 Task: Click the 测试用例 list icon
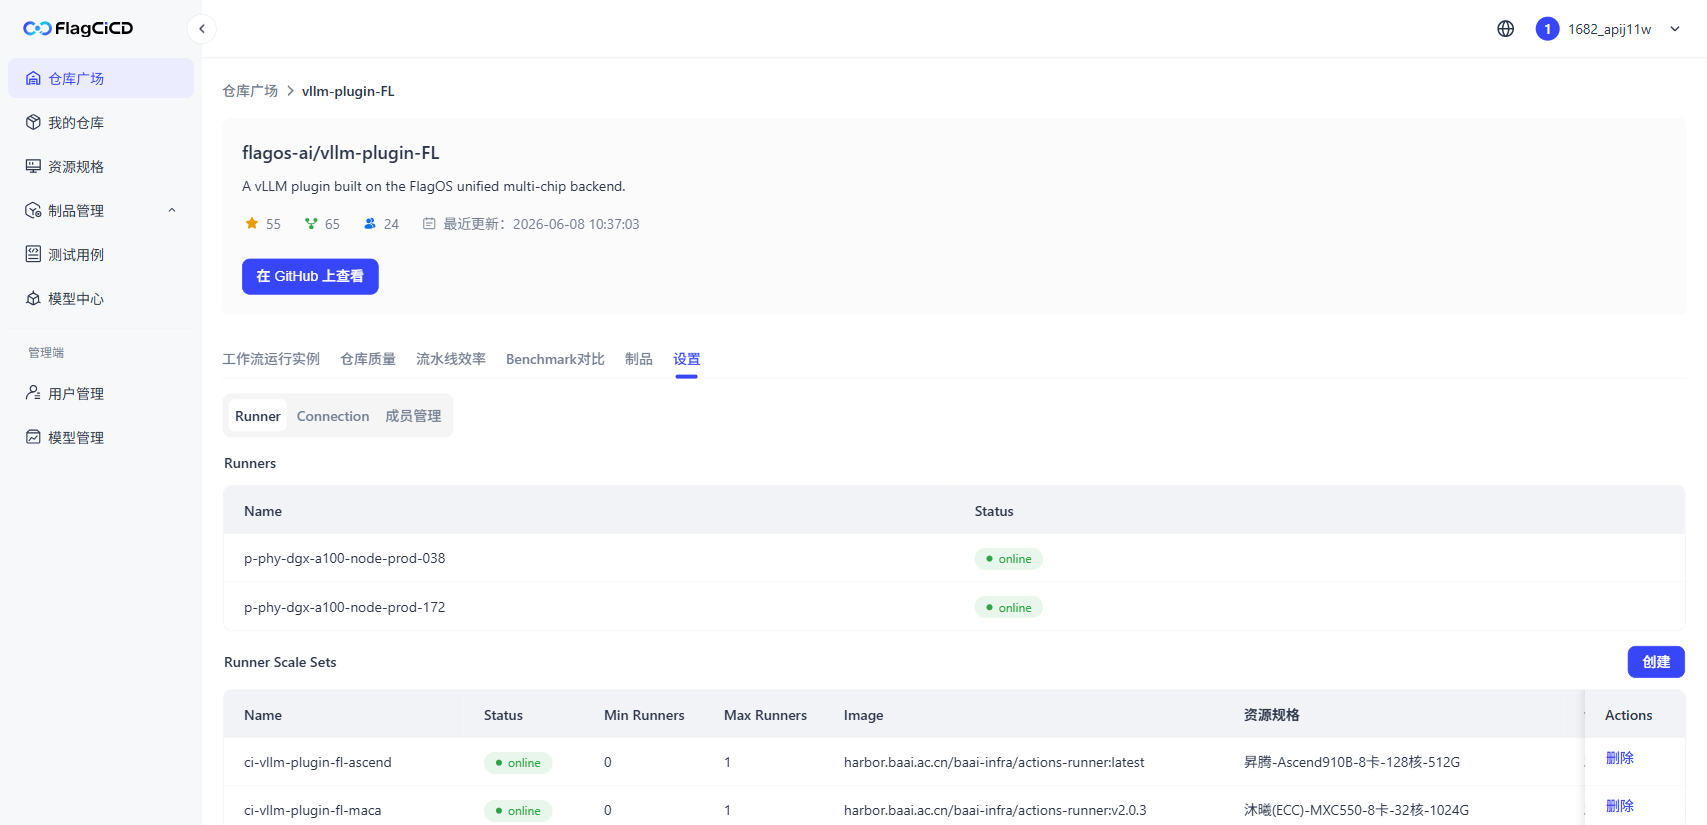(33, 254)
